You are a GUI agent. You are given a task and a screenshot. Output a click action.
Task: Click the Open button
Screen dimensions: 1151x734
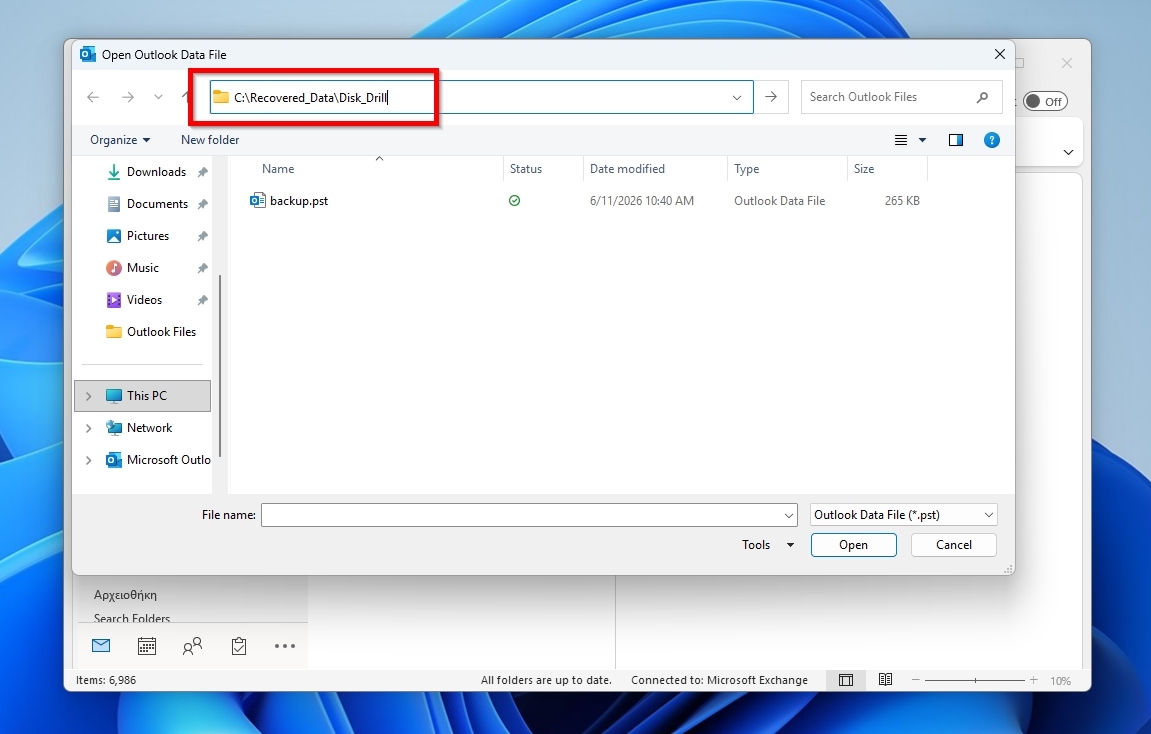point(854,545)
